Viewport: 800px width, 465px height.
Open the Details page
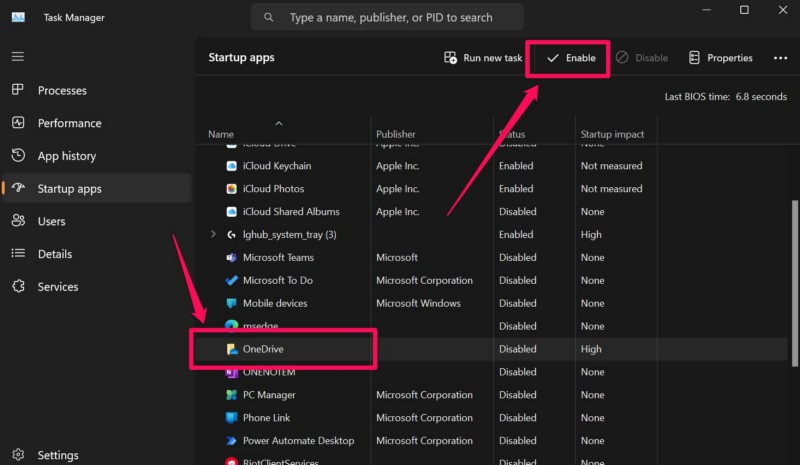coord(54,254)
